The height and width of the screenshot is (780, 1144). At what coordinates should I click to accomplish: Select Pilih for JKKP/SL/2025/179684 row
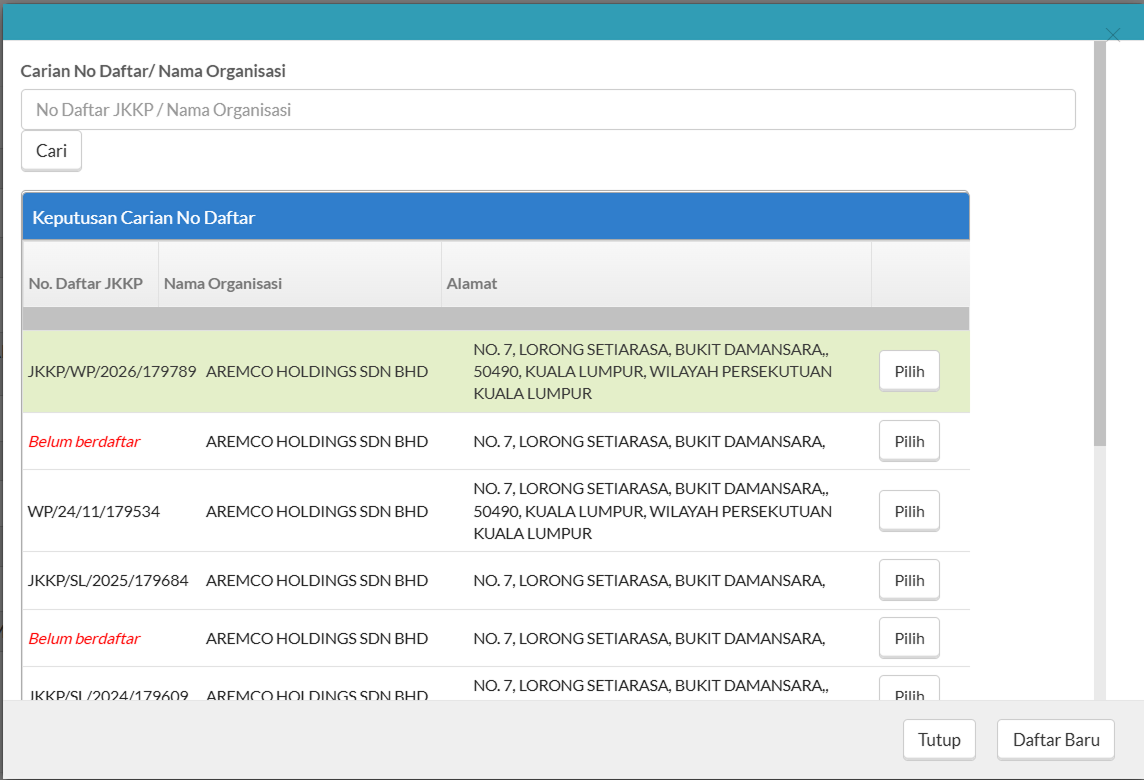coord(909,581)
